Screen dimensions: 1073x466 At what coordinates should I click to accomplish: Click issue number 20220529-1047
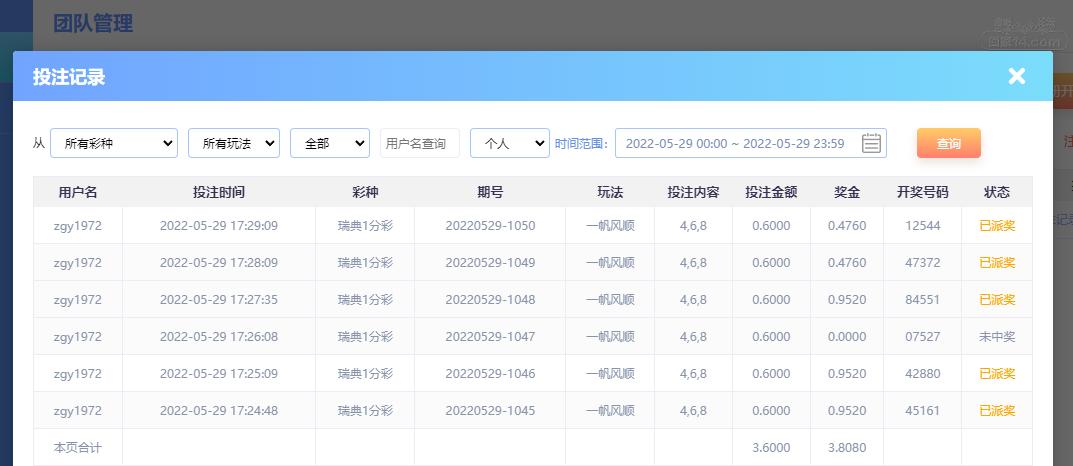[490, 337]
